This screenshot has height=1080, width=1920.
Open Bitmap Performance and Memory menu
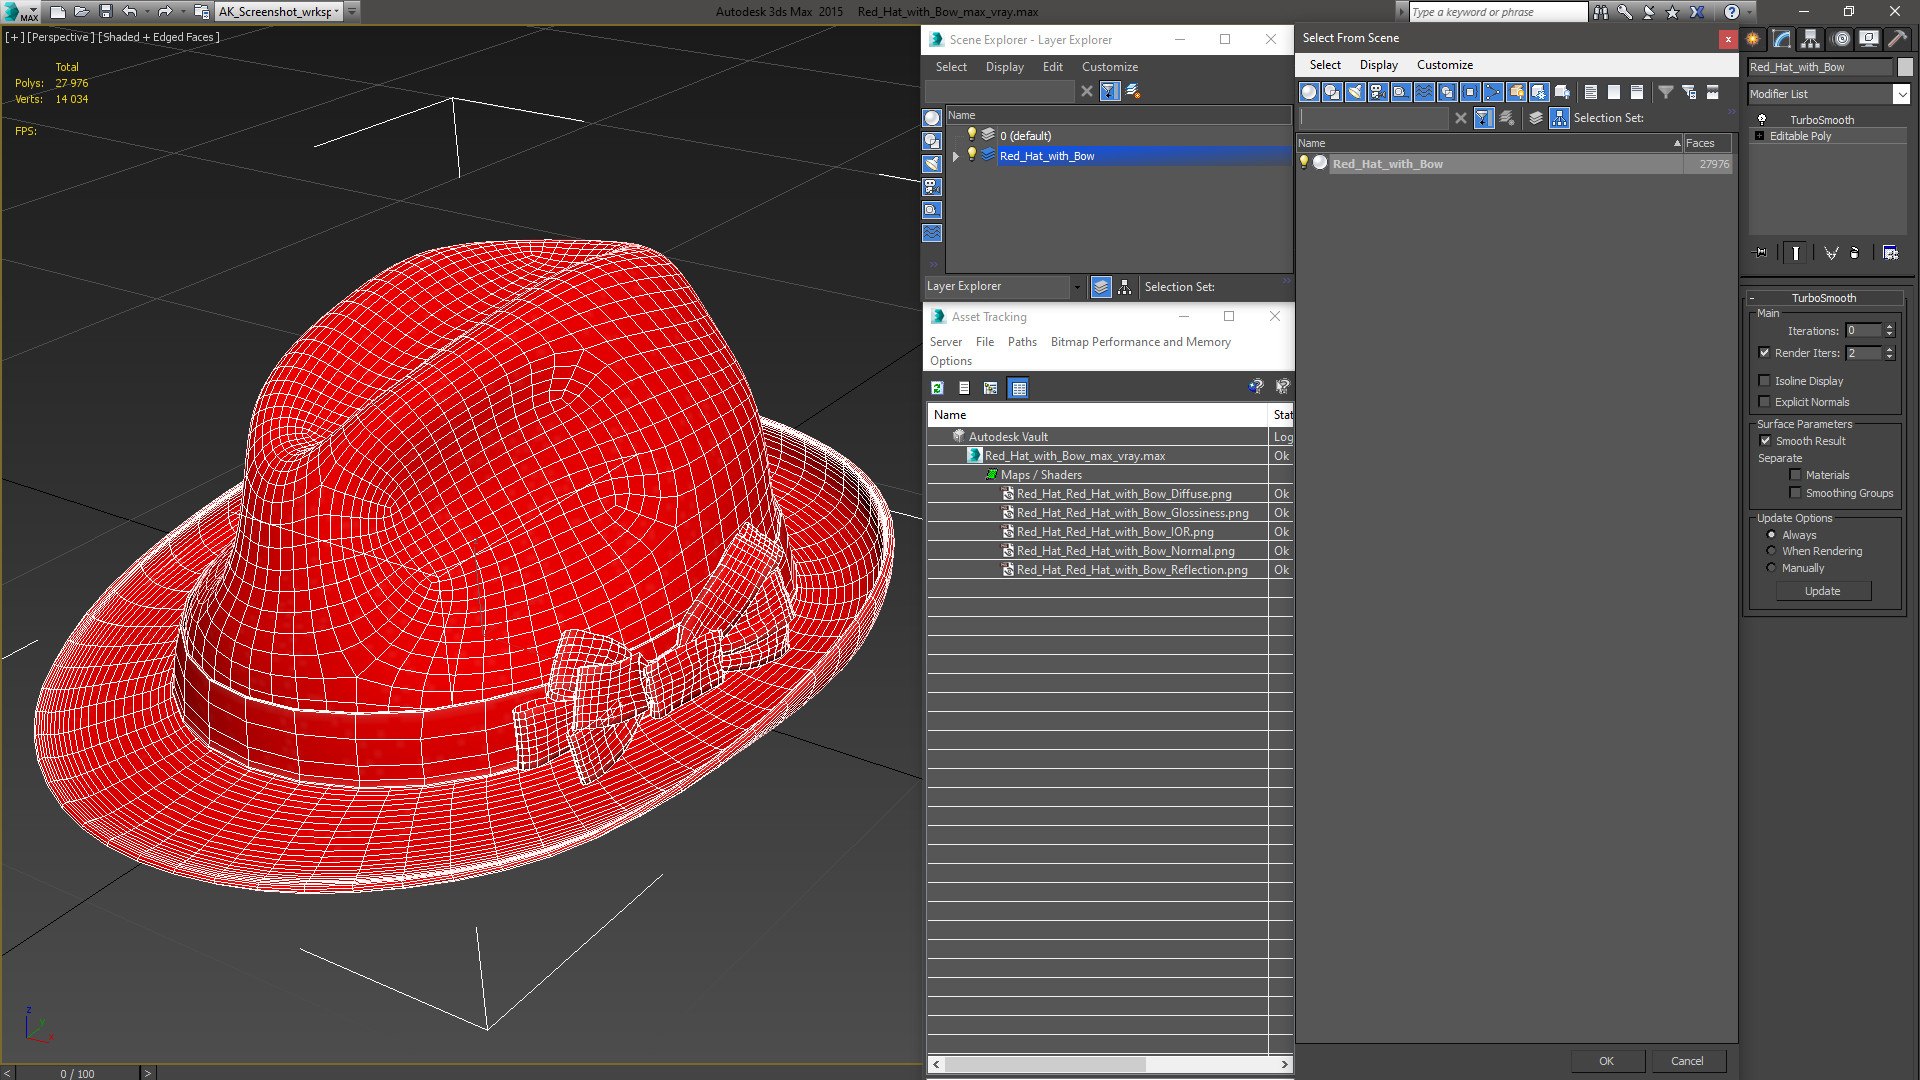pyautogui.click(x=1140, y=342)
